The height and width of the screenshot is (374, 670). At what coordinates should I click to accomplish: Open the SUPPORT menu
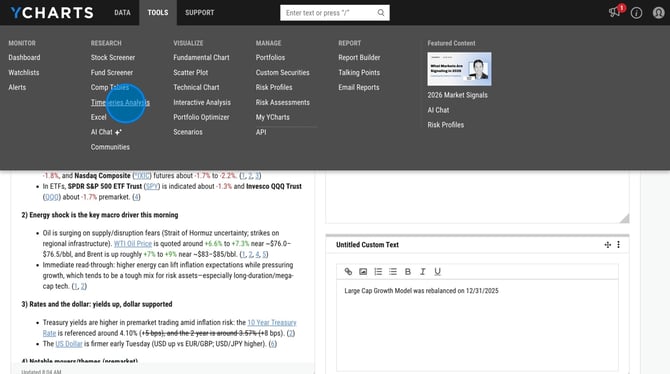tap(200, 13)
